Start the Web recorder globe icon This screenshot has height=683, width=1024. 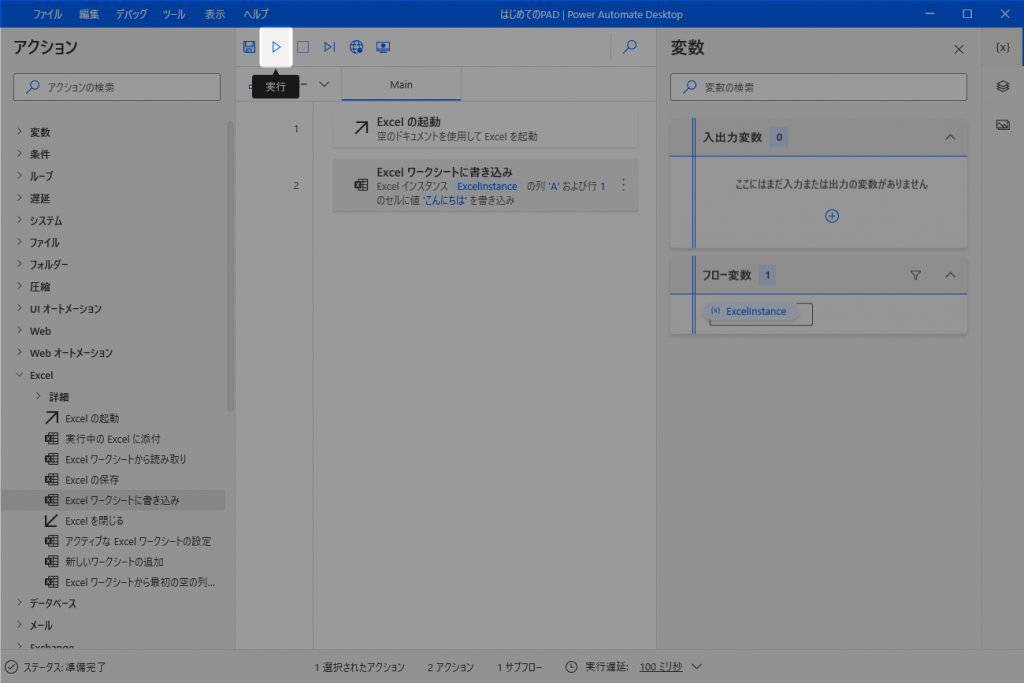click(356, 47)
